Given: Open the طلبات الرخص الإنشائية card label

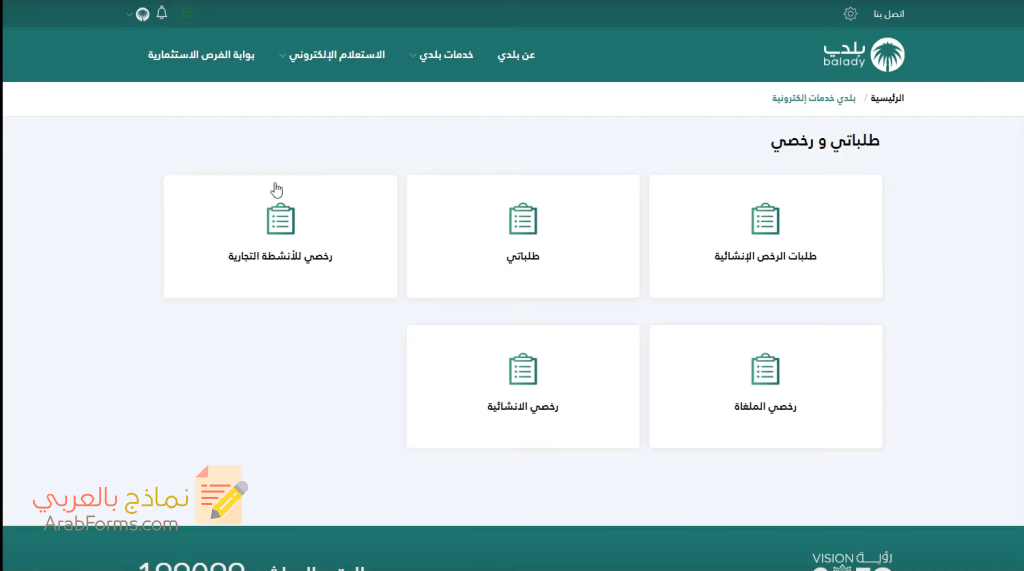Looking at the screenshot, I should [x=765, y=256].
